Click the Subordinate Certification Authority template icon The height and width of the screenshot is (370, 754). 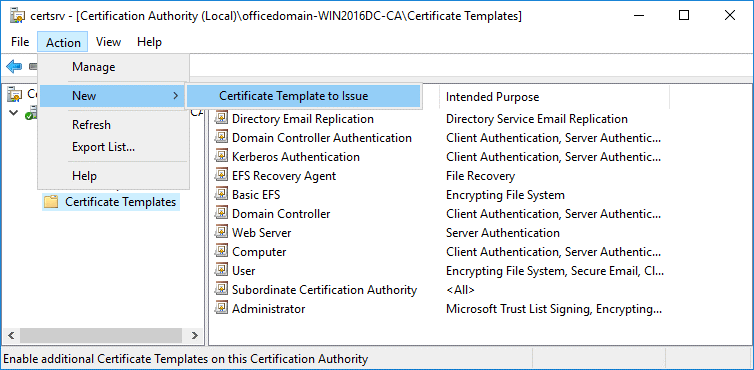point(221,290)
